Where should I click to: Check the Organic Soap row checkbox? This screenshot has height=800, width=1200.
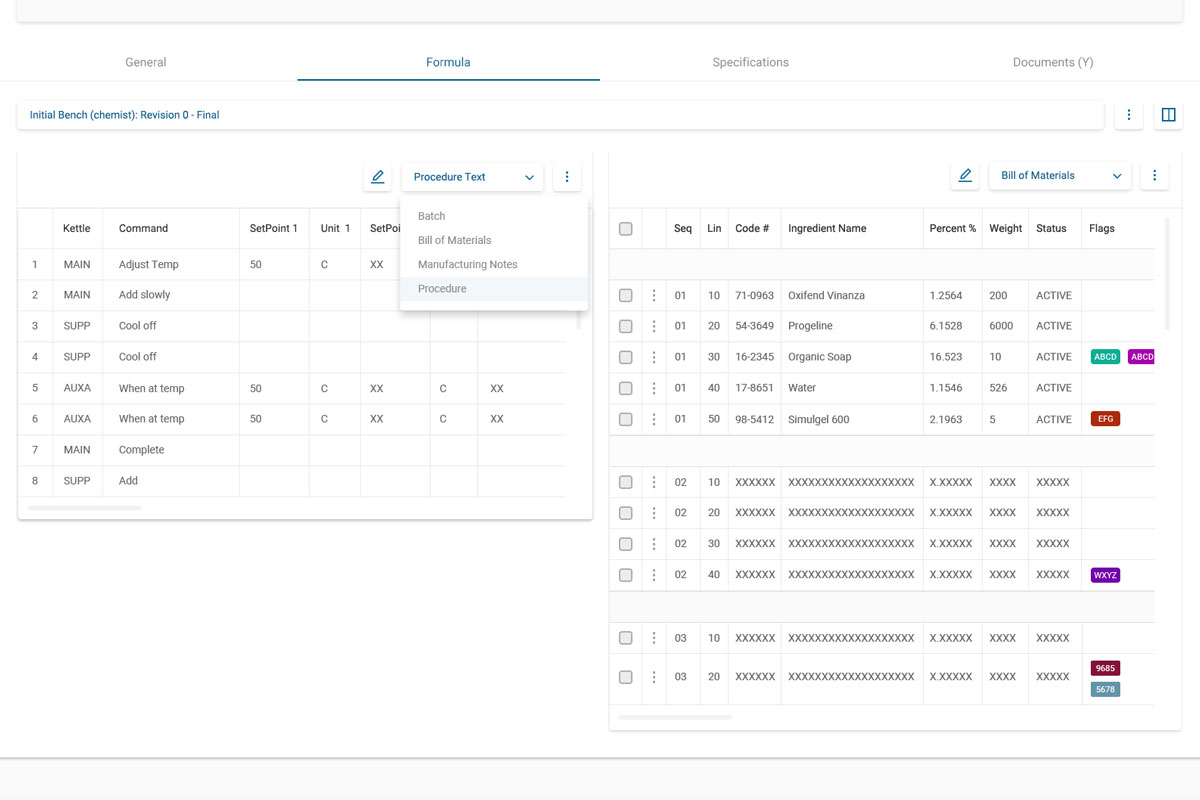tap(626, 357)
